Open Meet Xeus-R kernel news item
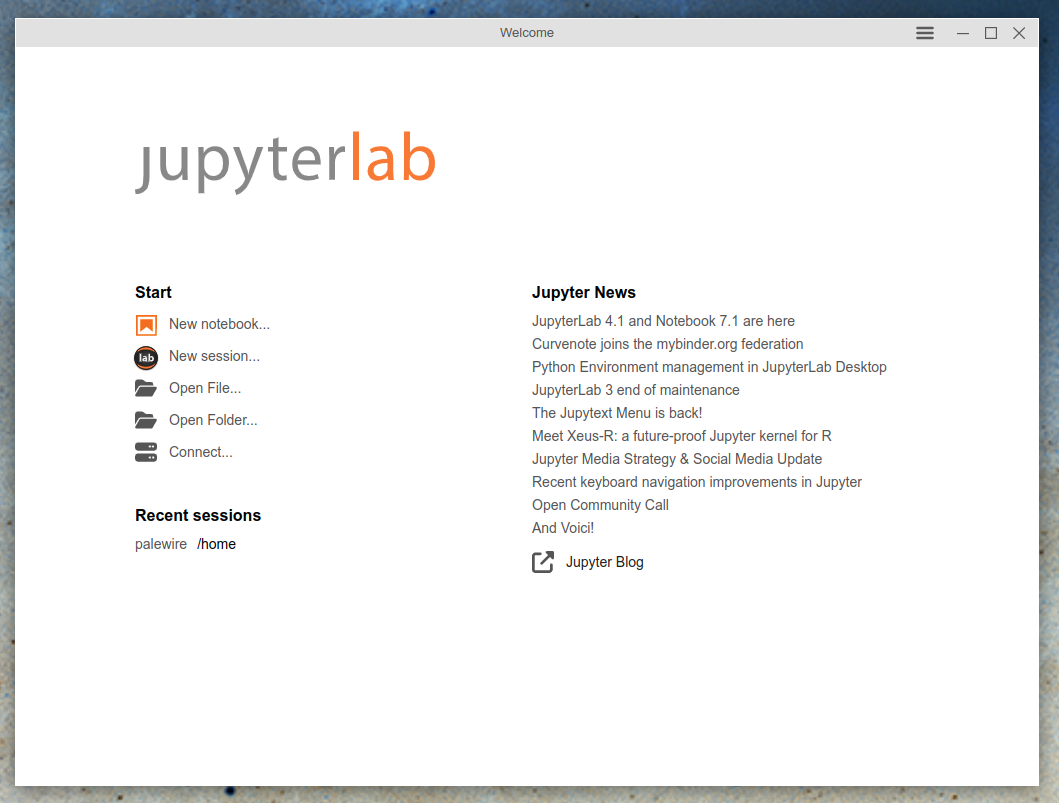The width and height of the screenshot is (1059, 803). [x=681, y=436]
